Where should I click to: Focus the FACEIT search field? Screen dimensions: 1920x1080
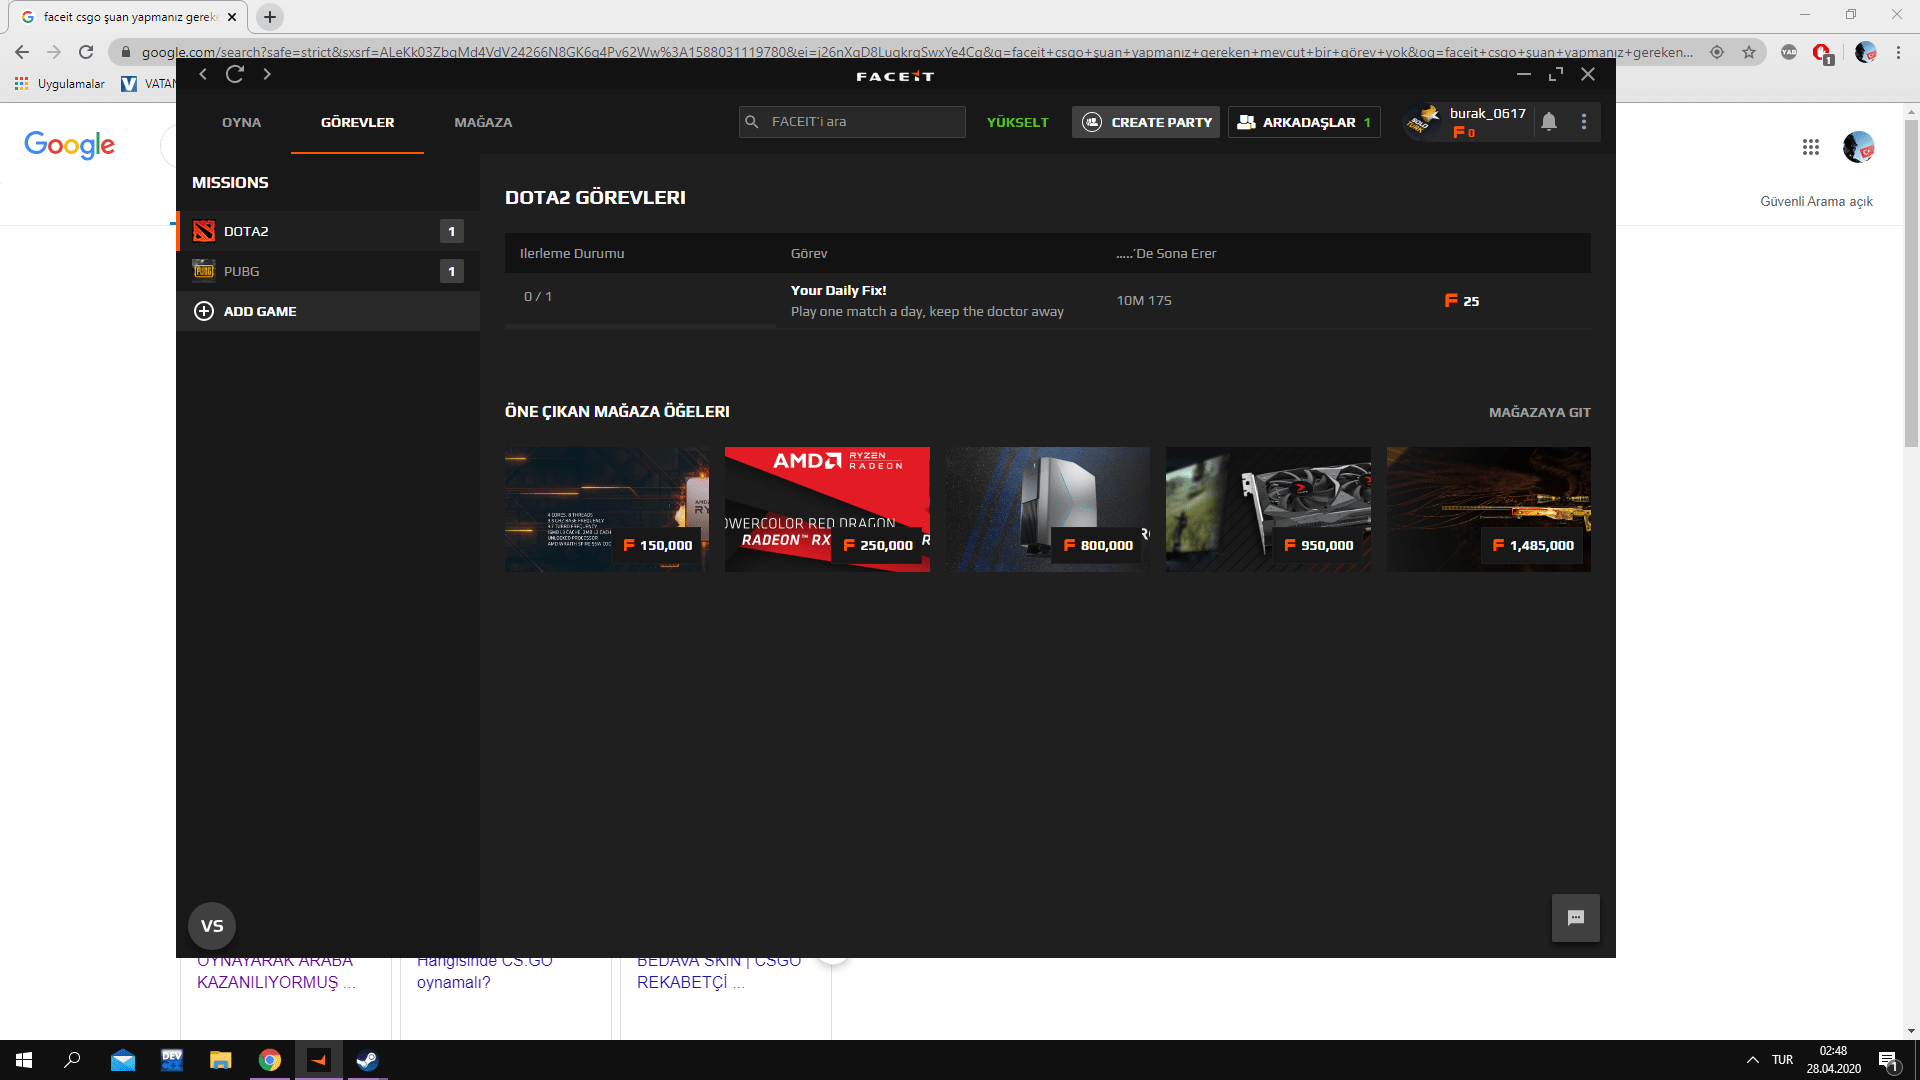(860, 122)
